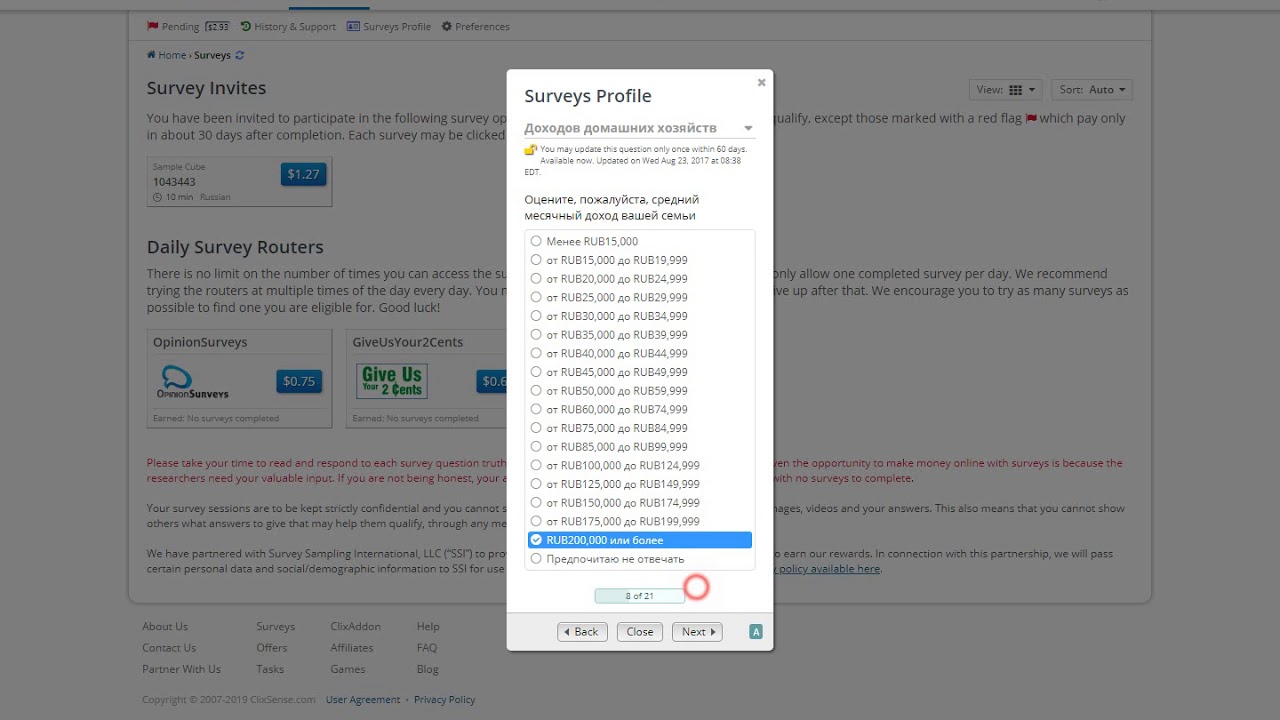Click the $0.75 OpinionSurveys button
Viewport: 1280px width, 720px height.
(x=299, y=381)
